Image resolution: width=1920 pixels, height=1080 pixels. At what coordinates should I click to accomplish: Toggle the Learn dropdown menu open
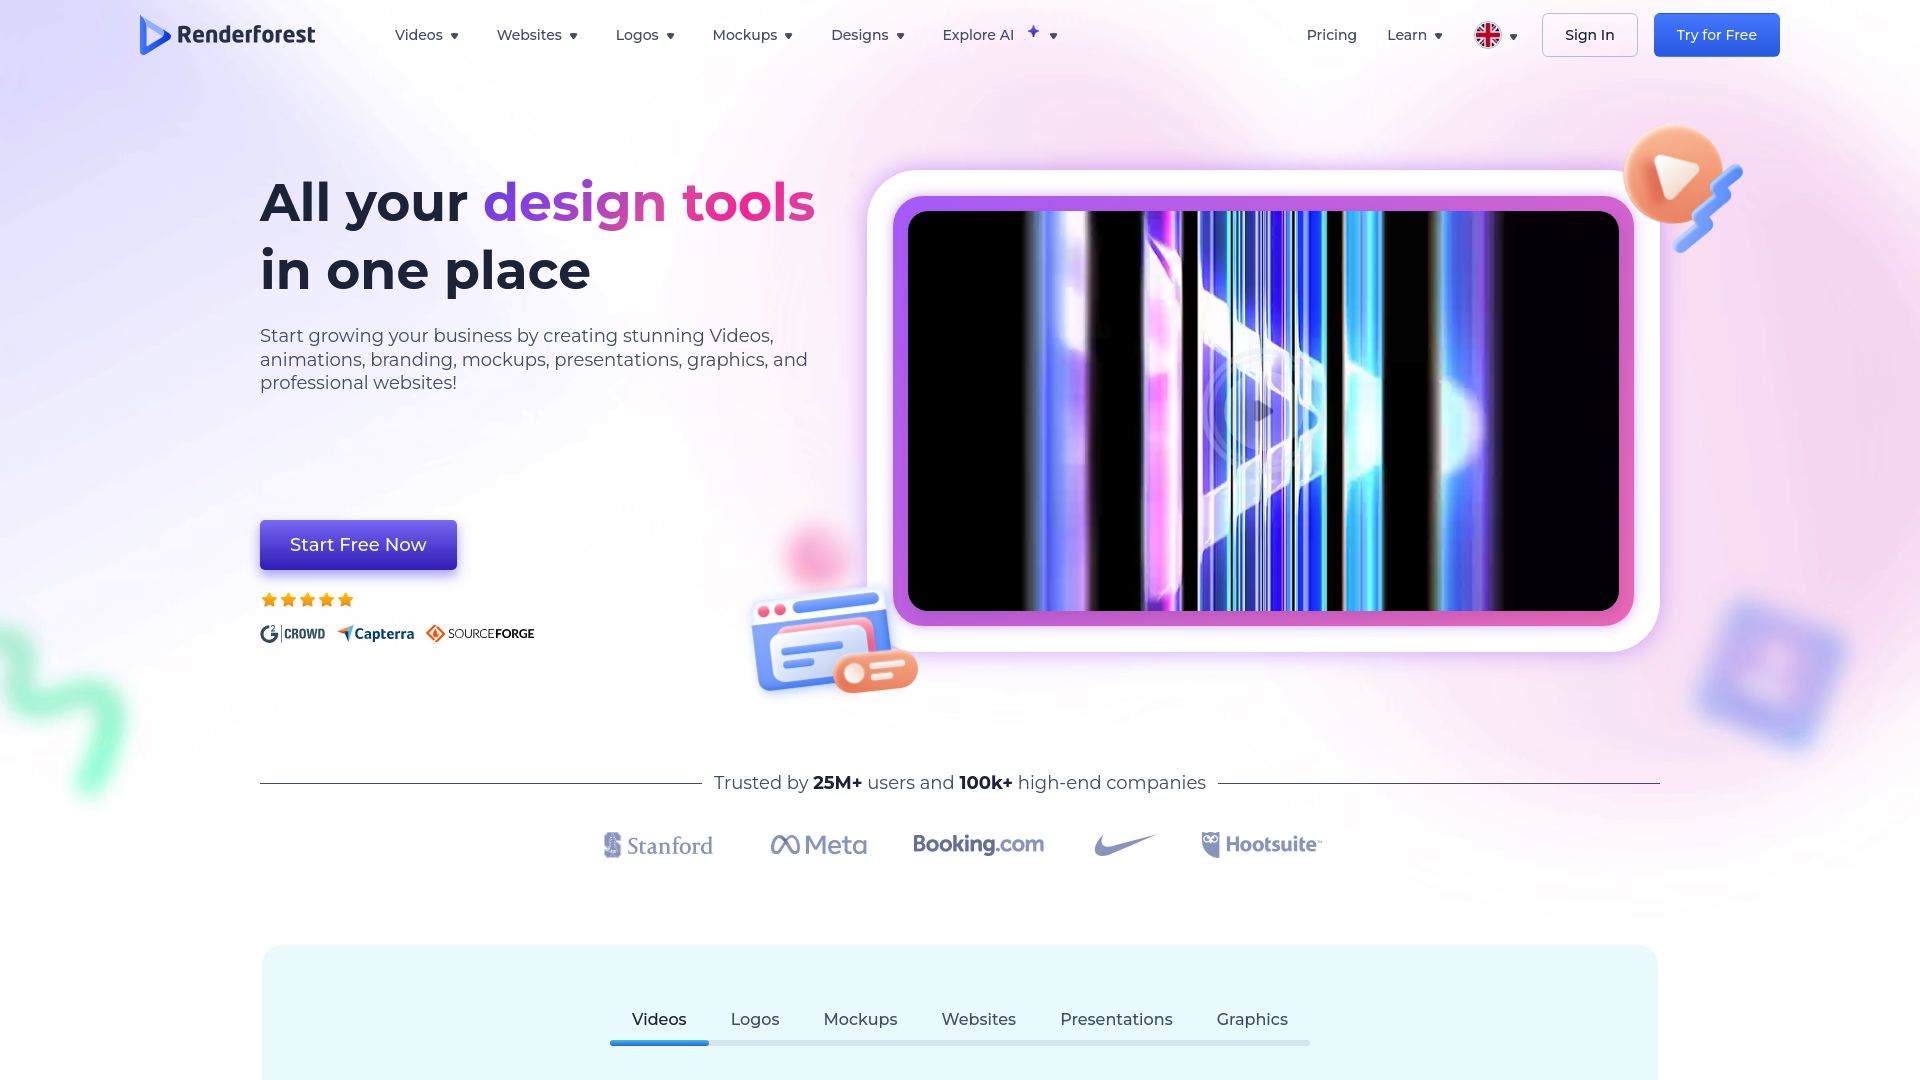pos(1416,34)
